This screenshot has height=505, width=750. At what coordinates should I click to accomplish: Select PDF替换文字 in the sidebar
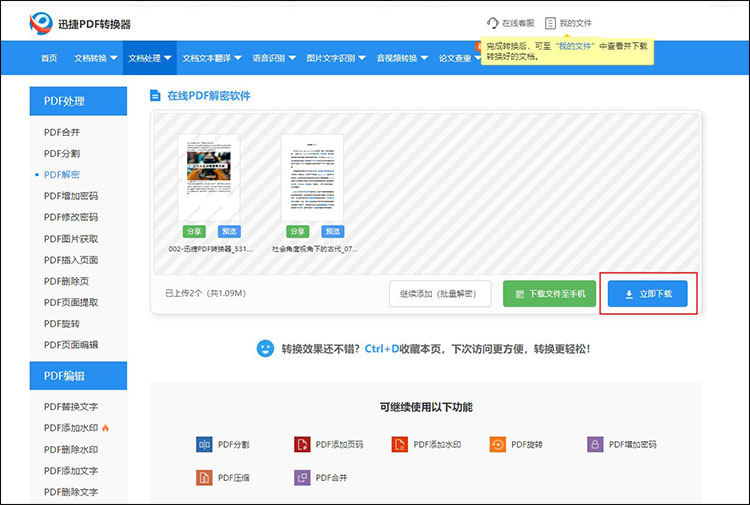(x=71, y=407)
